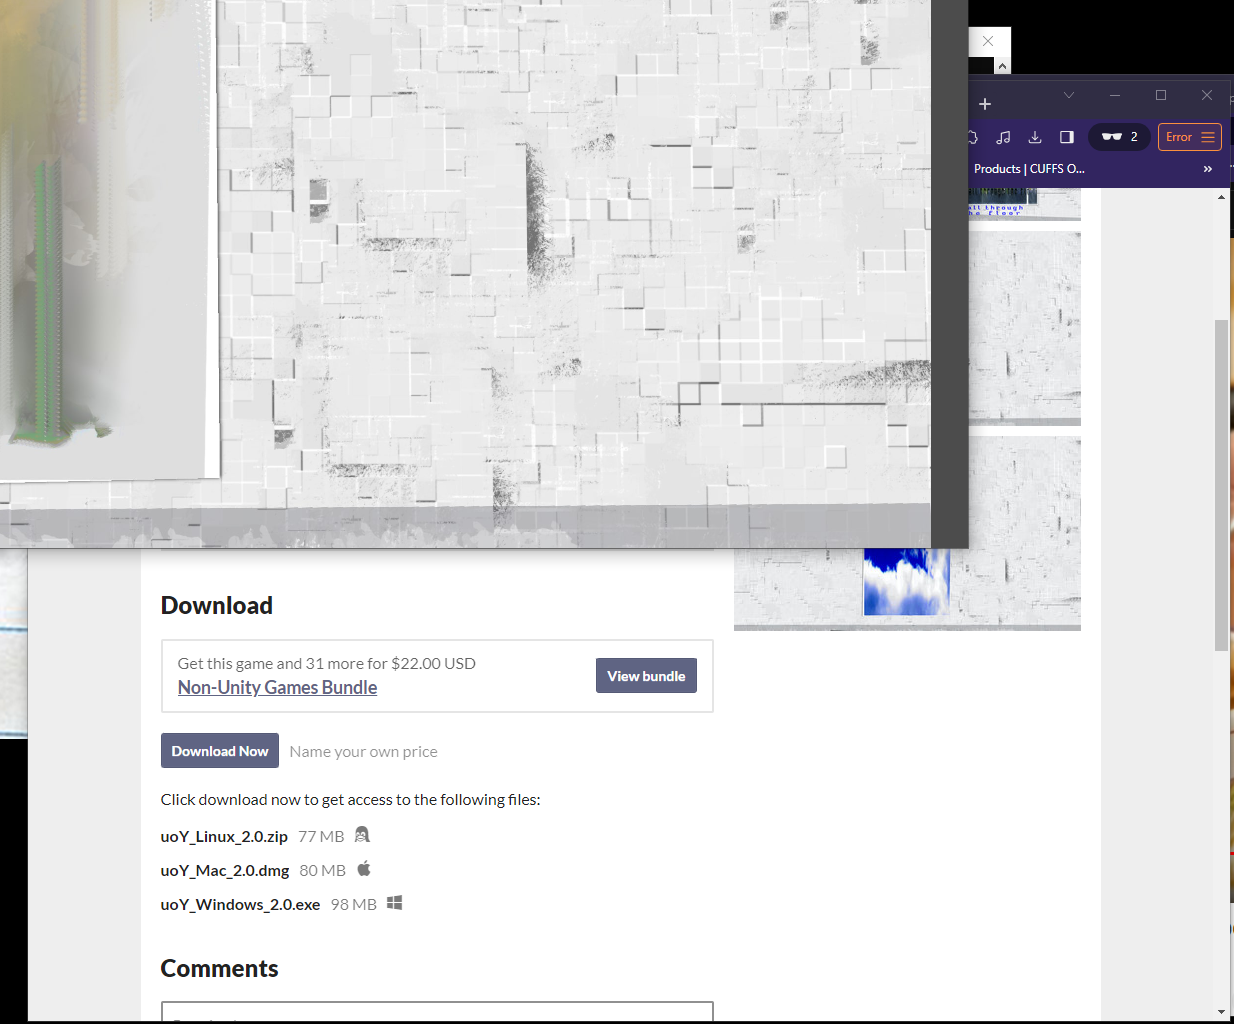1234x1024 pixels.
Task: Click 'Click download now to get access' text
Action: tap(351, 799)
